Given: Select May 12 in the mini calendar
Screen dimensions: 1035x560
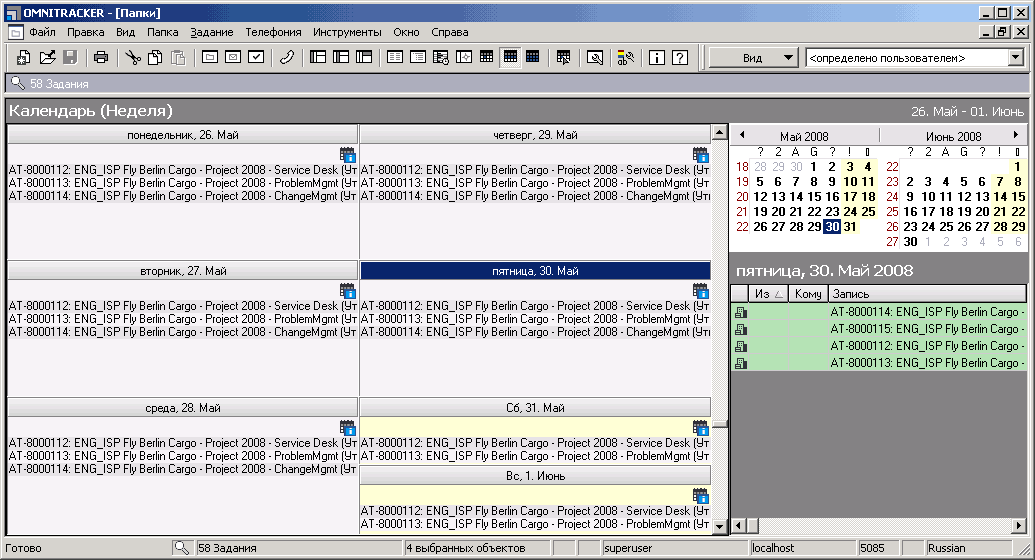Looking at the screenshot, I should (760, 196).
